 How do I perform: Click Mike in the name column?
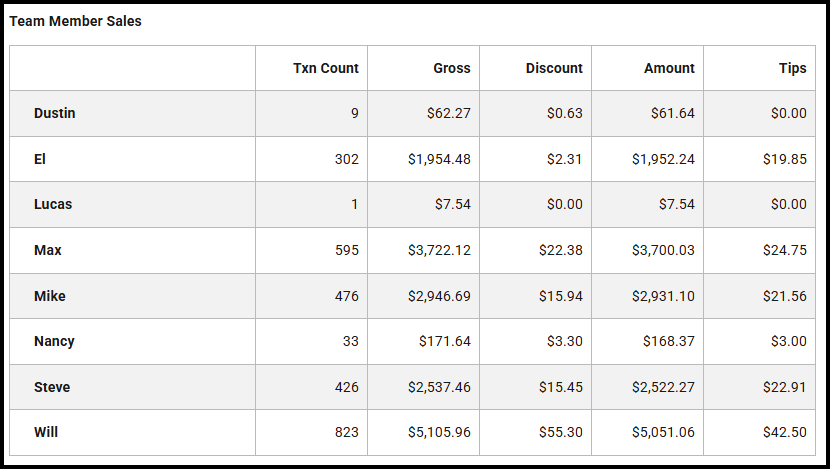click(49, 296)
